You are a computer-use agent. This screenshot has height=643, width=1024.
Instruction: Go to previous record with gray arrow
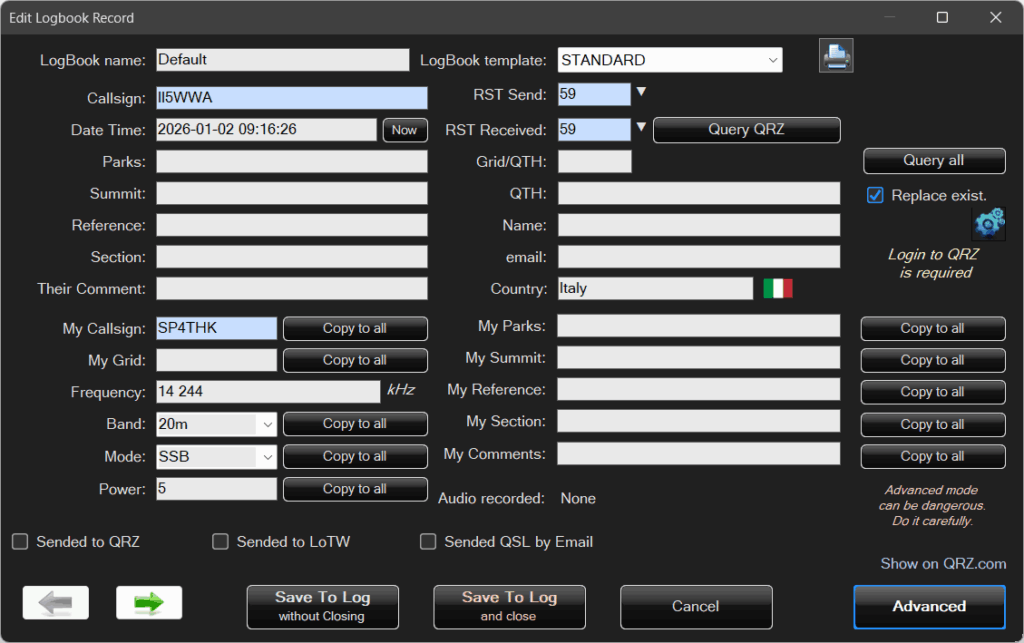(x=56, y=603)
